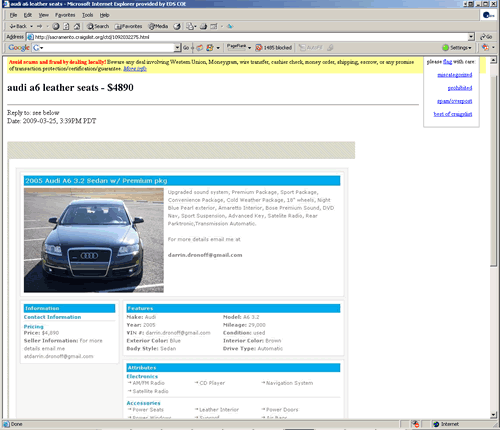500x432 pixels.
Task: Click the Stop loading icon
Action: click(x=56, y=26)
